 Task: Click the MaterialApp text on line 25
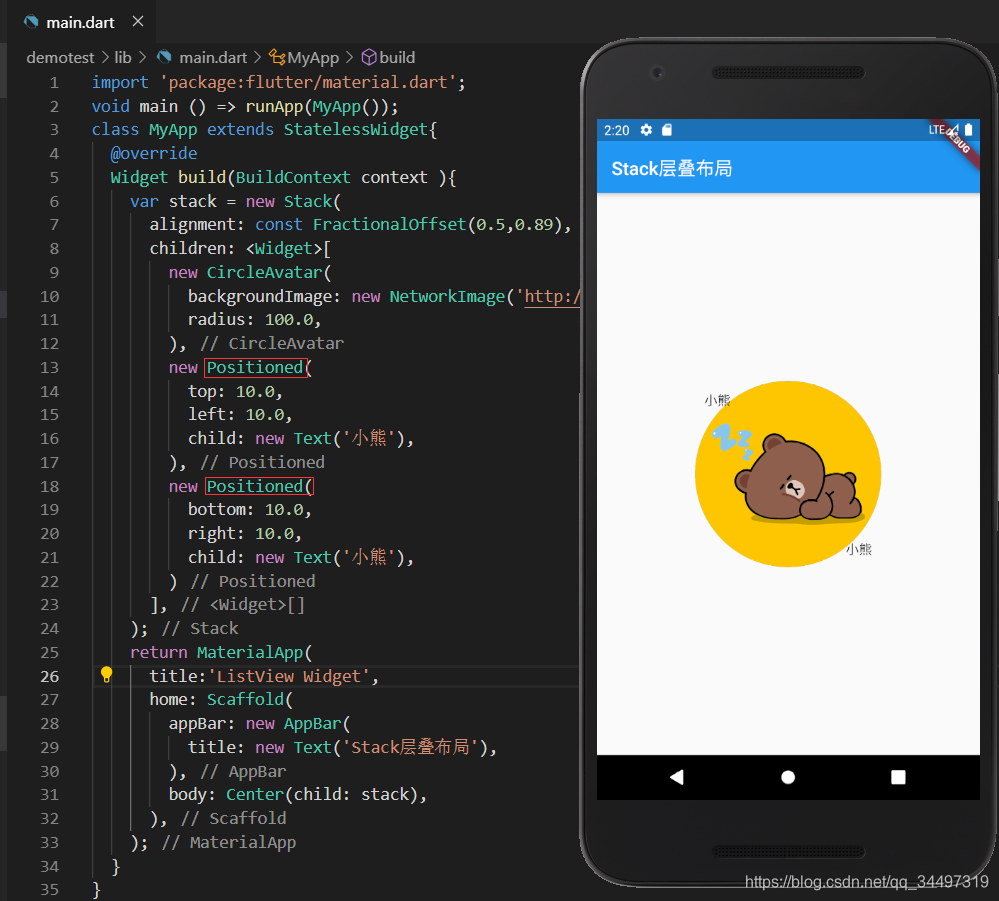pyautogui.click(x=250, y=652)
